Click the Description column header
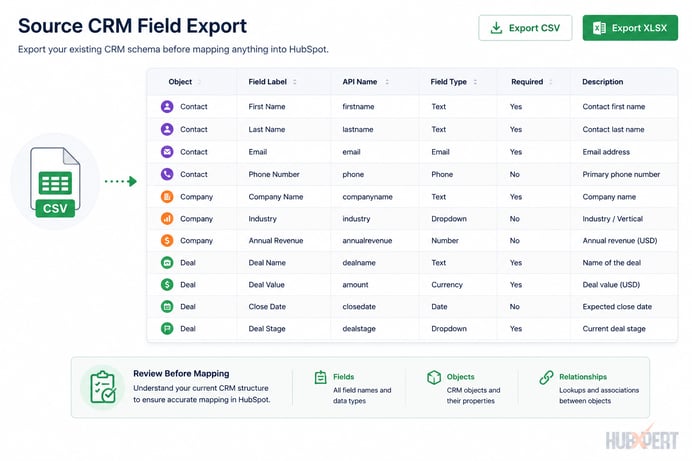Screen dimensions: 692x461 pyautogui.click(x=602, y=82)
